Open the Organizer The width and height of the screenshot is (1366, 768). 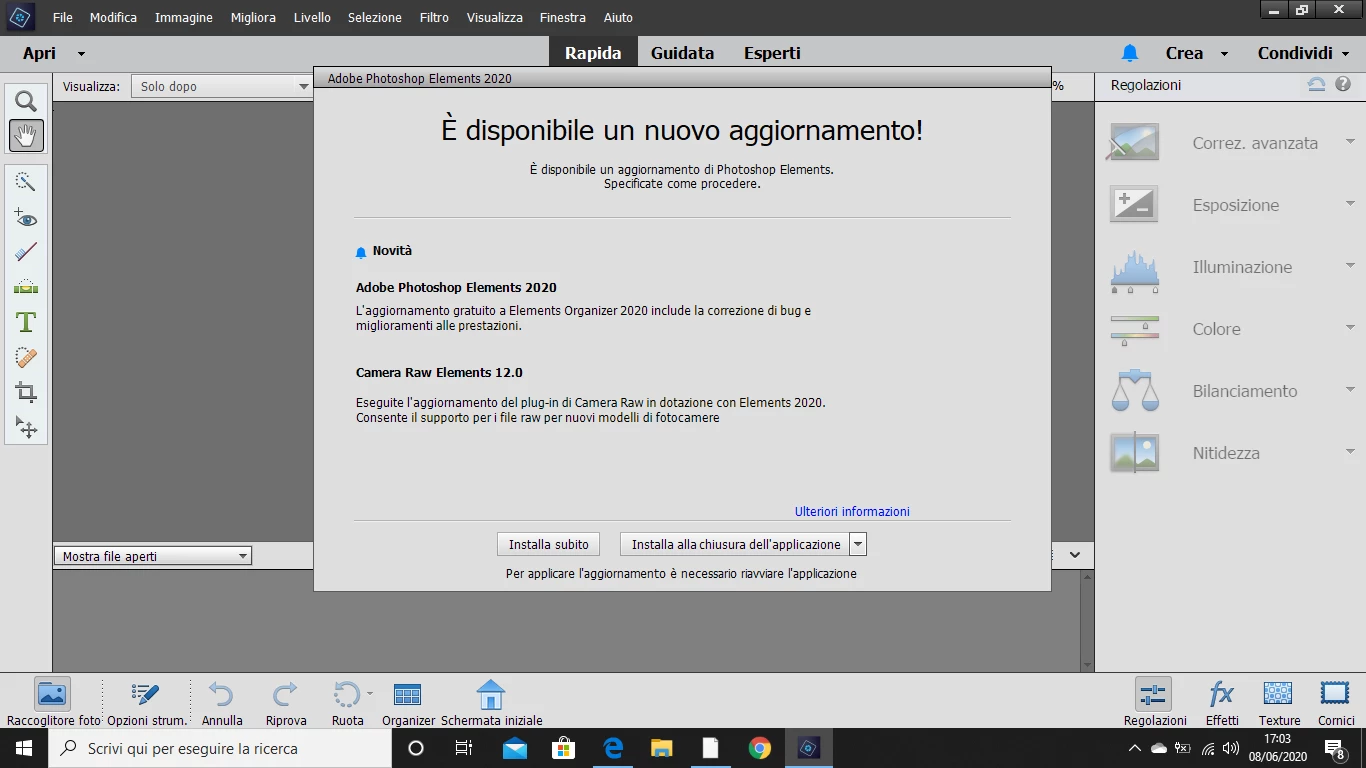(x=408, y=702)
